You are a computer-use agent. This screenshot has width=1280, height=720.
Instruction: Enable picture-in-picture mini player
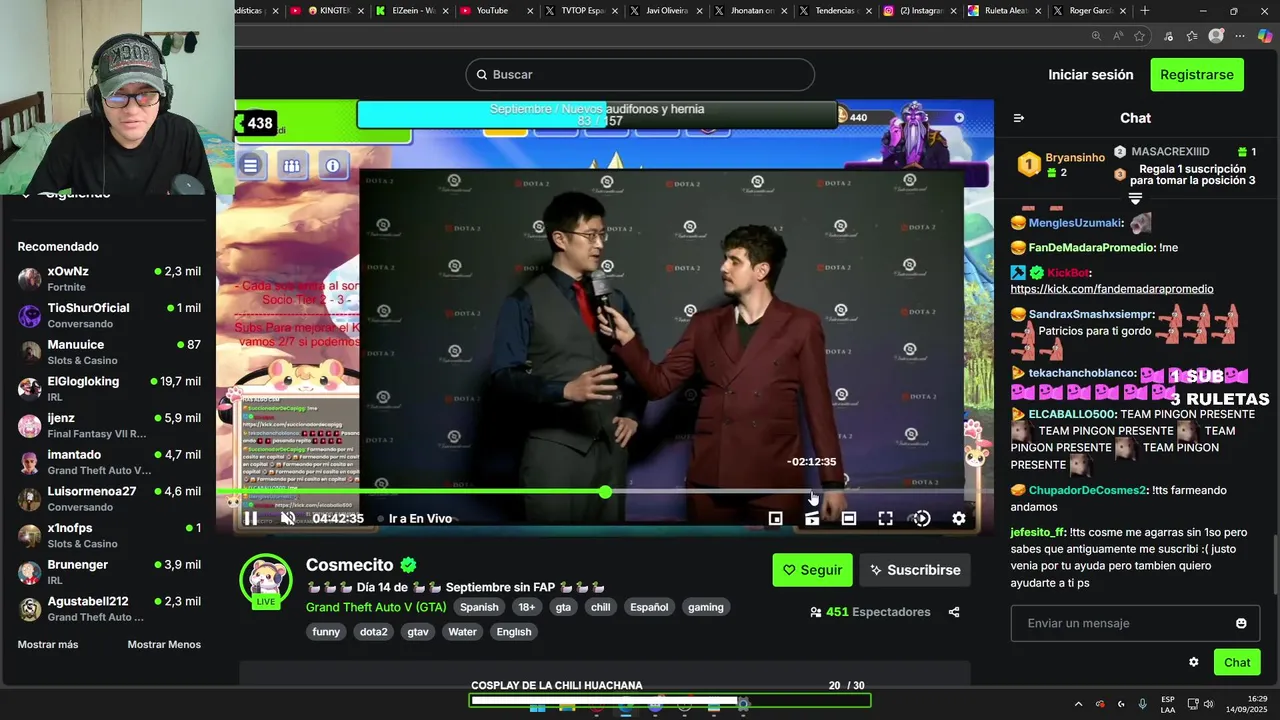(775, 518)
